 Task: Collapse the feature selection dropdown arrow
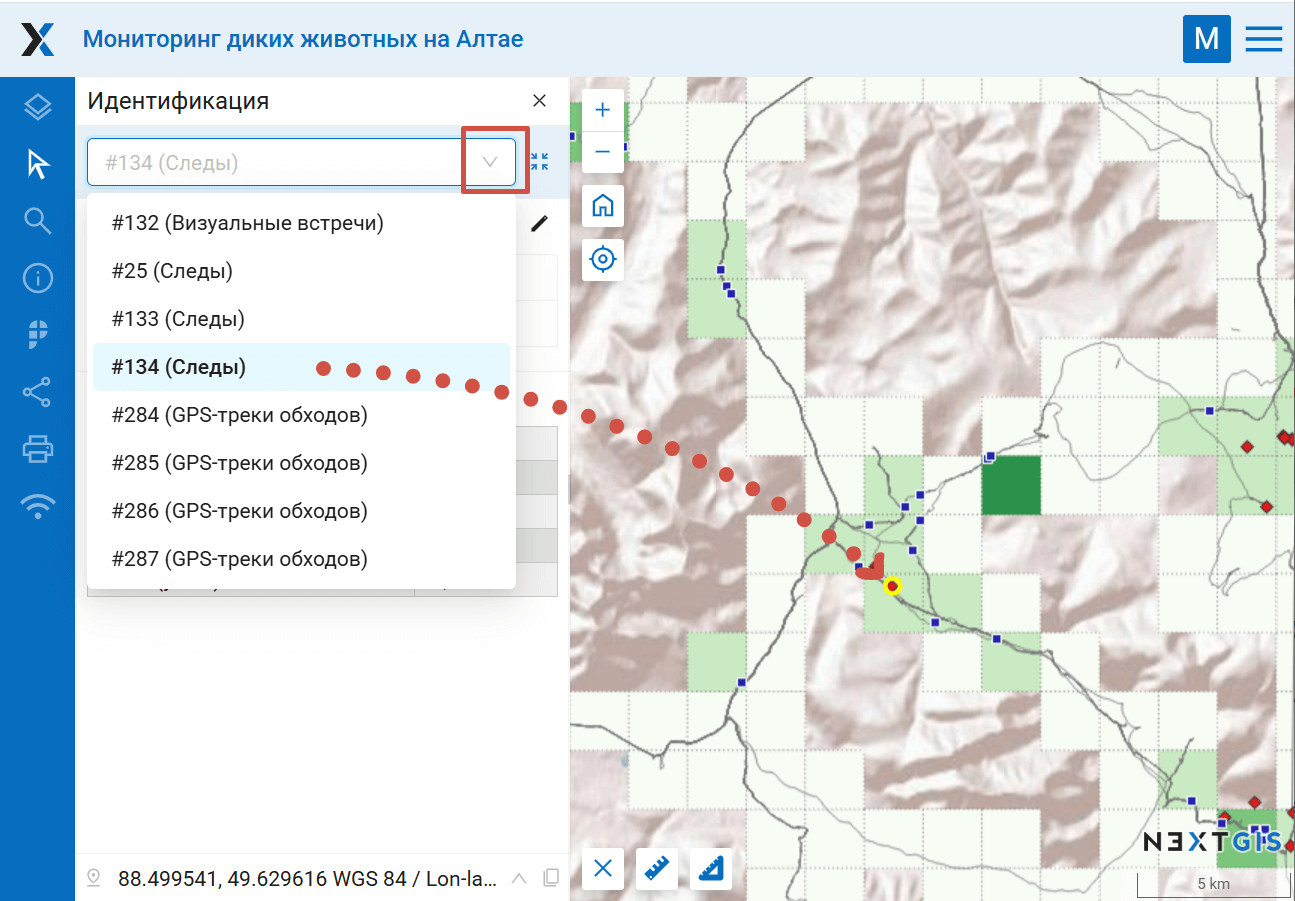(x=491, y=162)
